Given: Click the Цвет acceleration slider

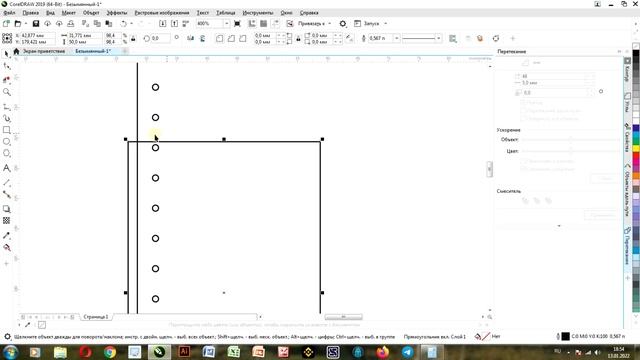Looking at the screenshot, I should (x=571, y=151).
